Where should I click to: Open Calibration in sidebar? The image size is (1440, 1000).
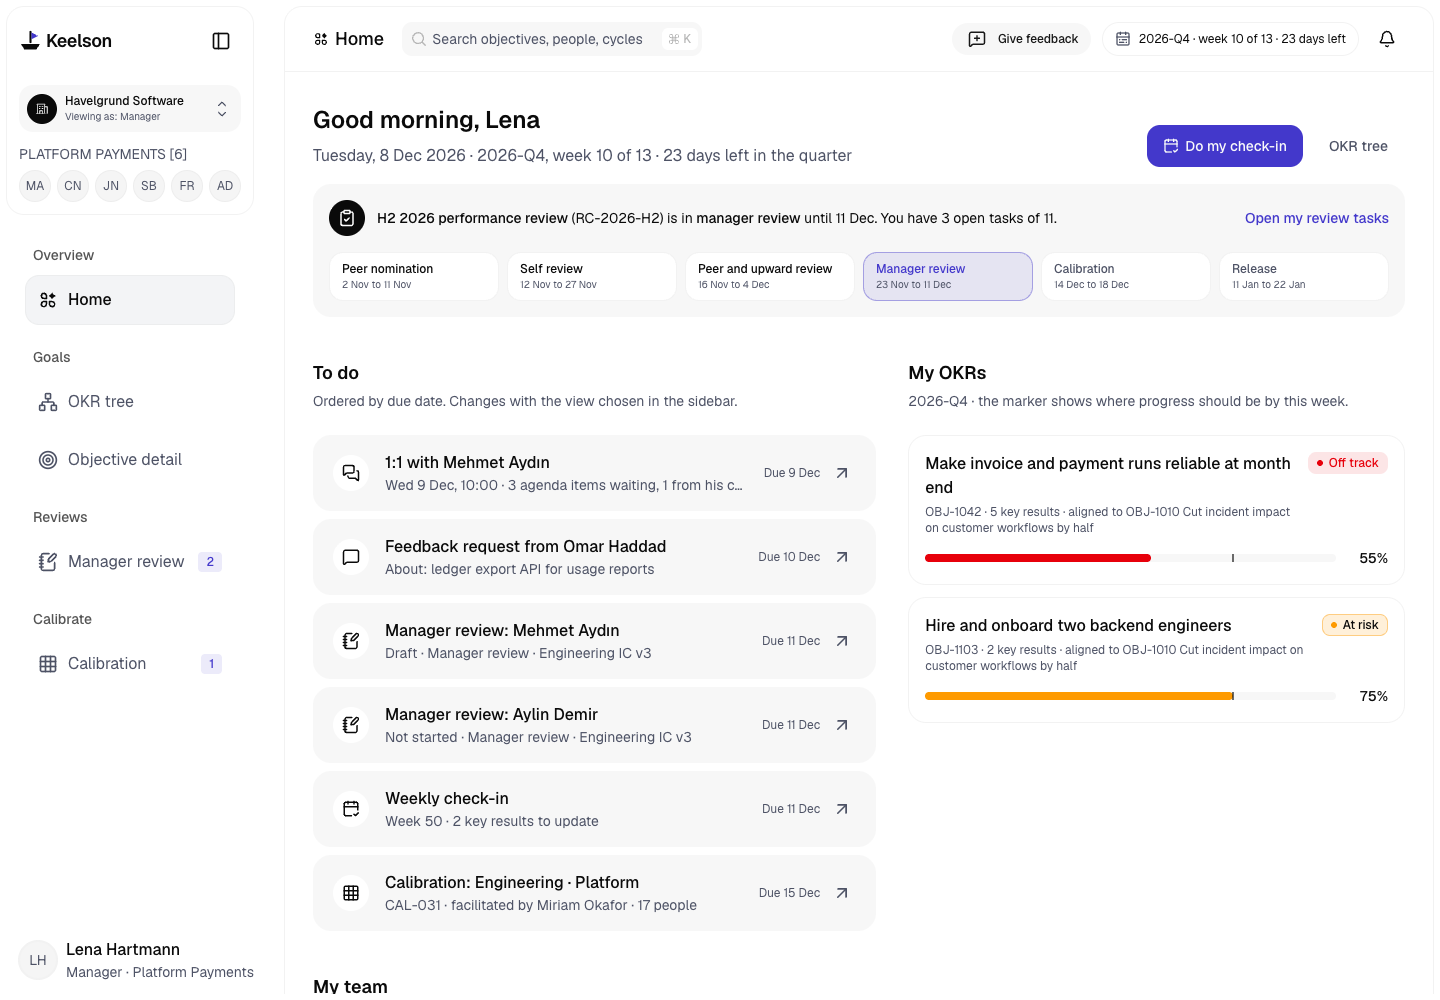point(130,664)
